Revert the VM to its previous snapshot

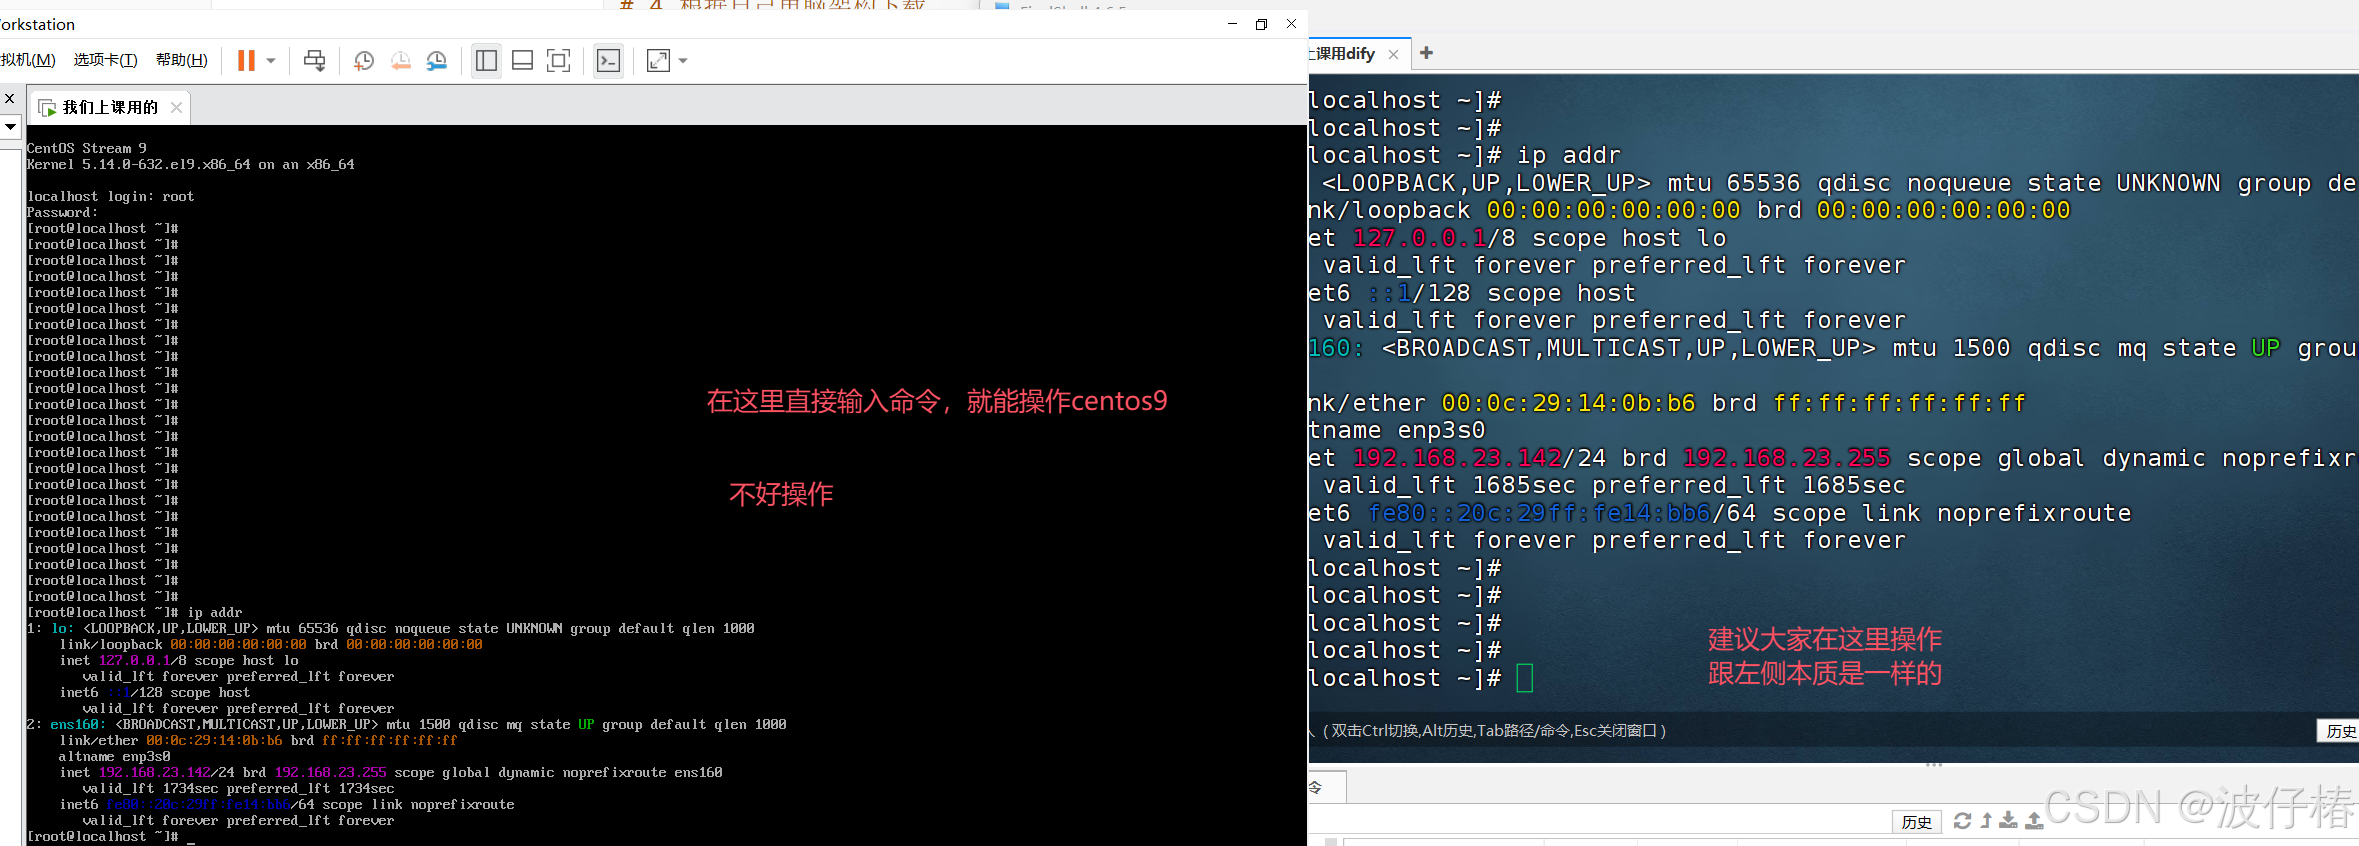[x=400, y=61]
